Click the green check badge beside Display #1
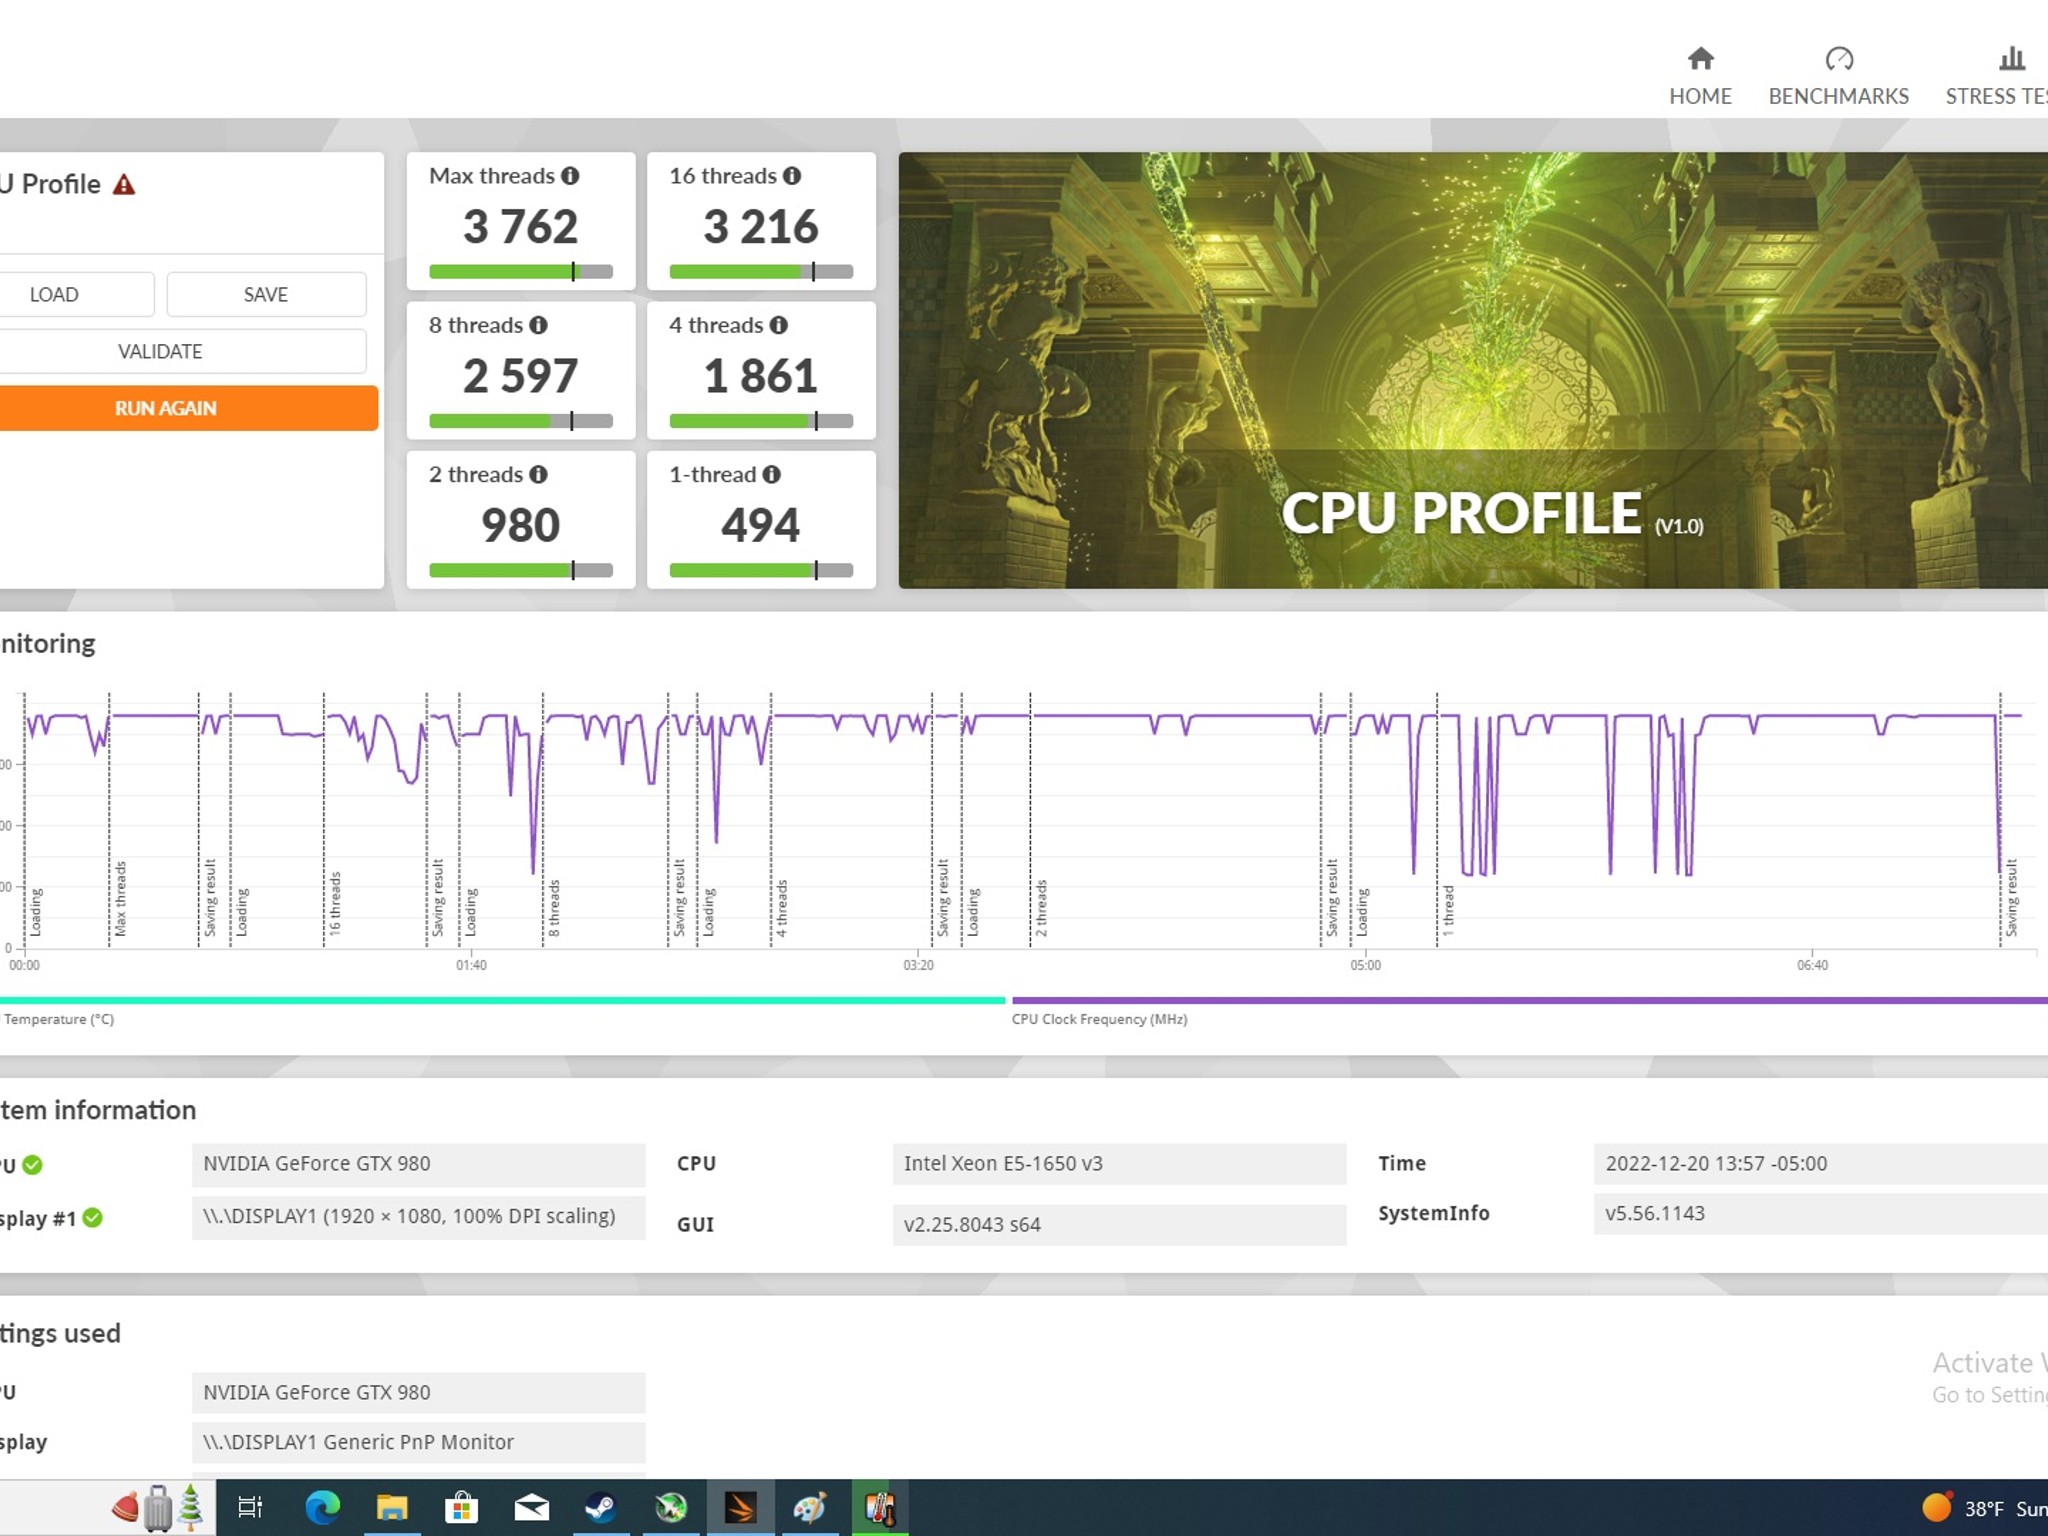Image resolution: width=2048 pixels, height=1536 pixels. click(x=93, y=1218)
